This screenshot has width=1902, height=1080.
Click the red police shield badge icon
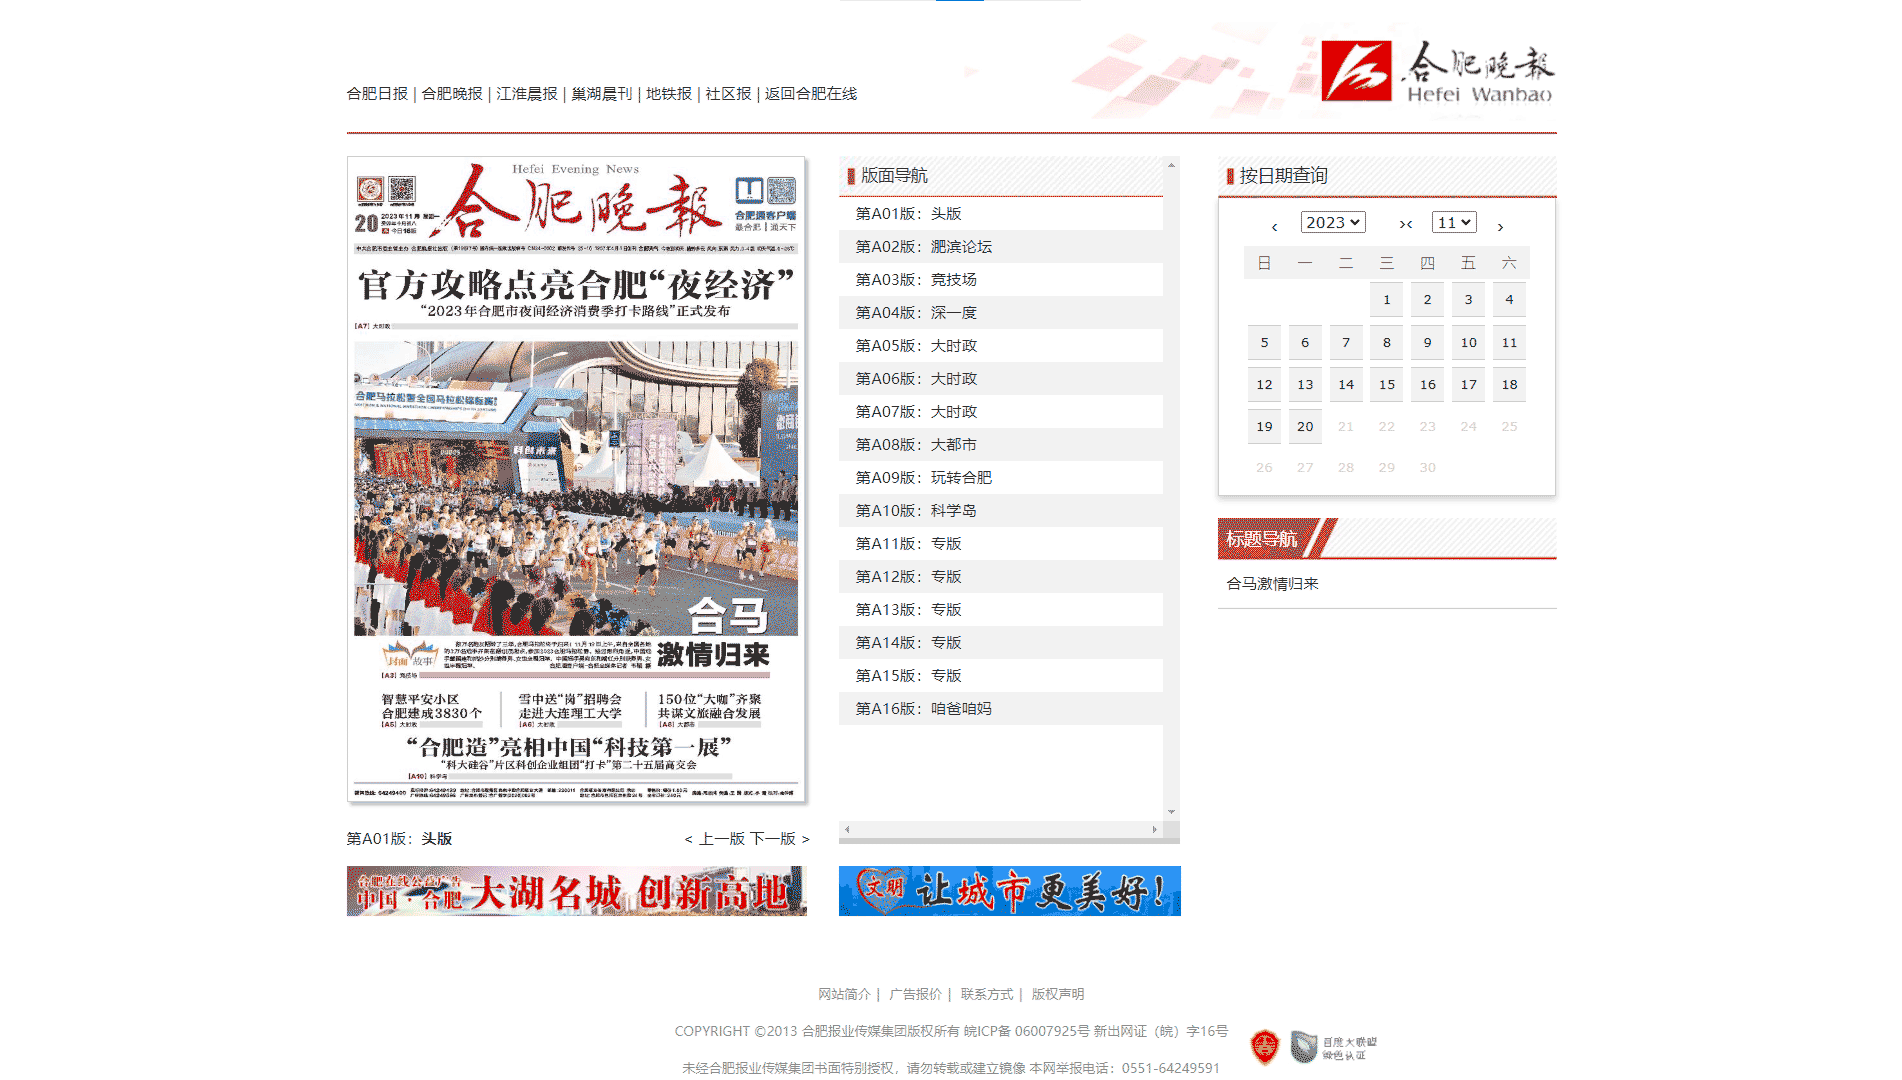tap(1265, 1047)
